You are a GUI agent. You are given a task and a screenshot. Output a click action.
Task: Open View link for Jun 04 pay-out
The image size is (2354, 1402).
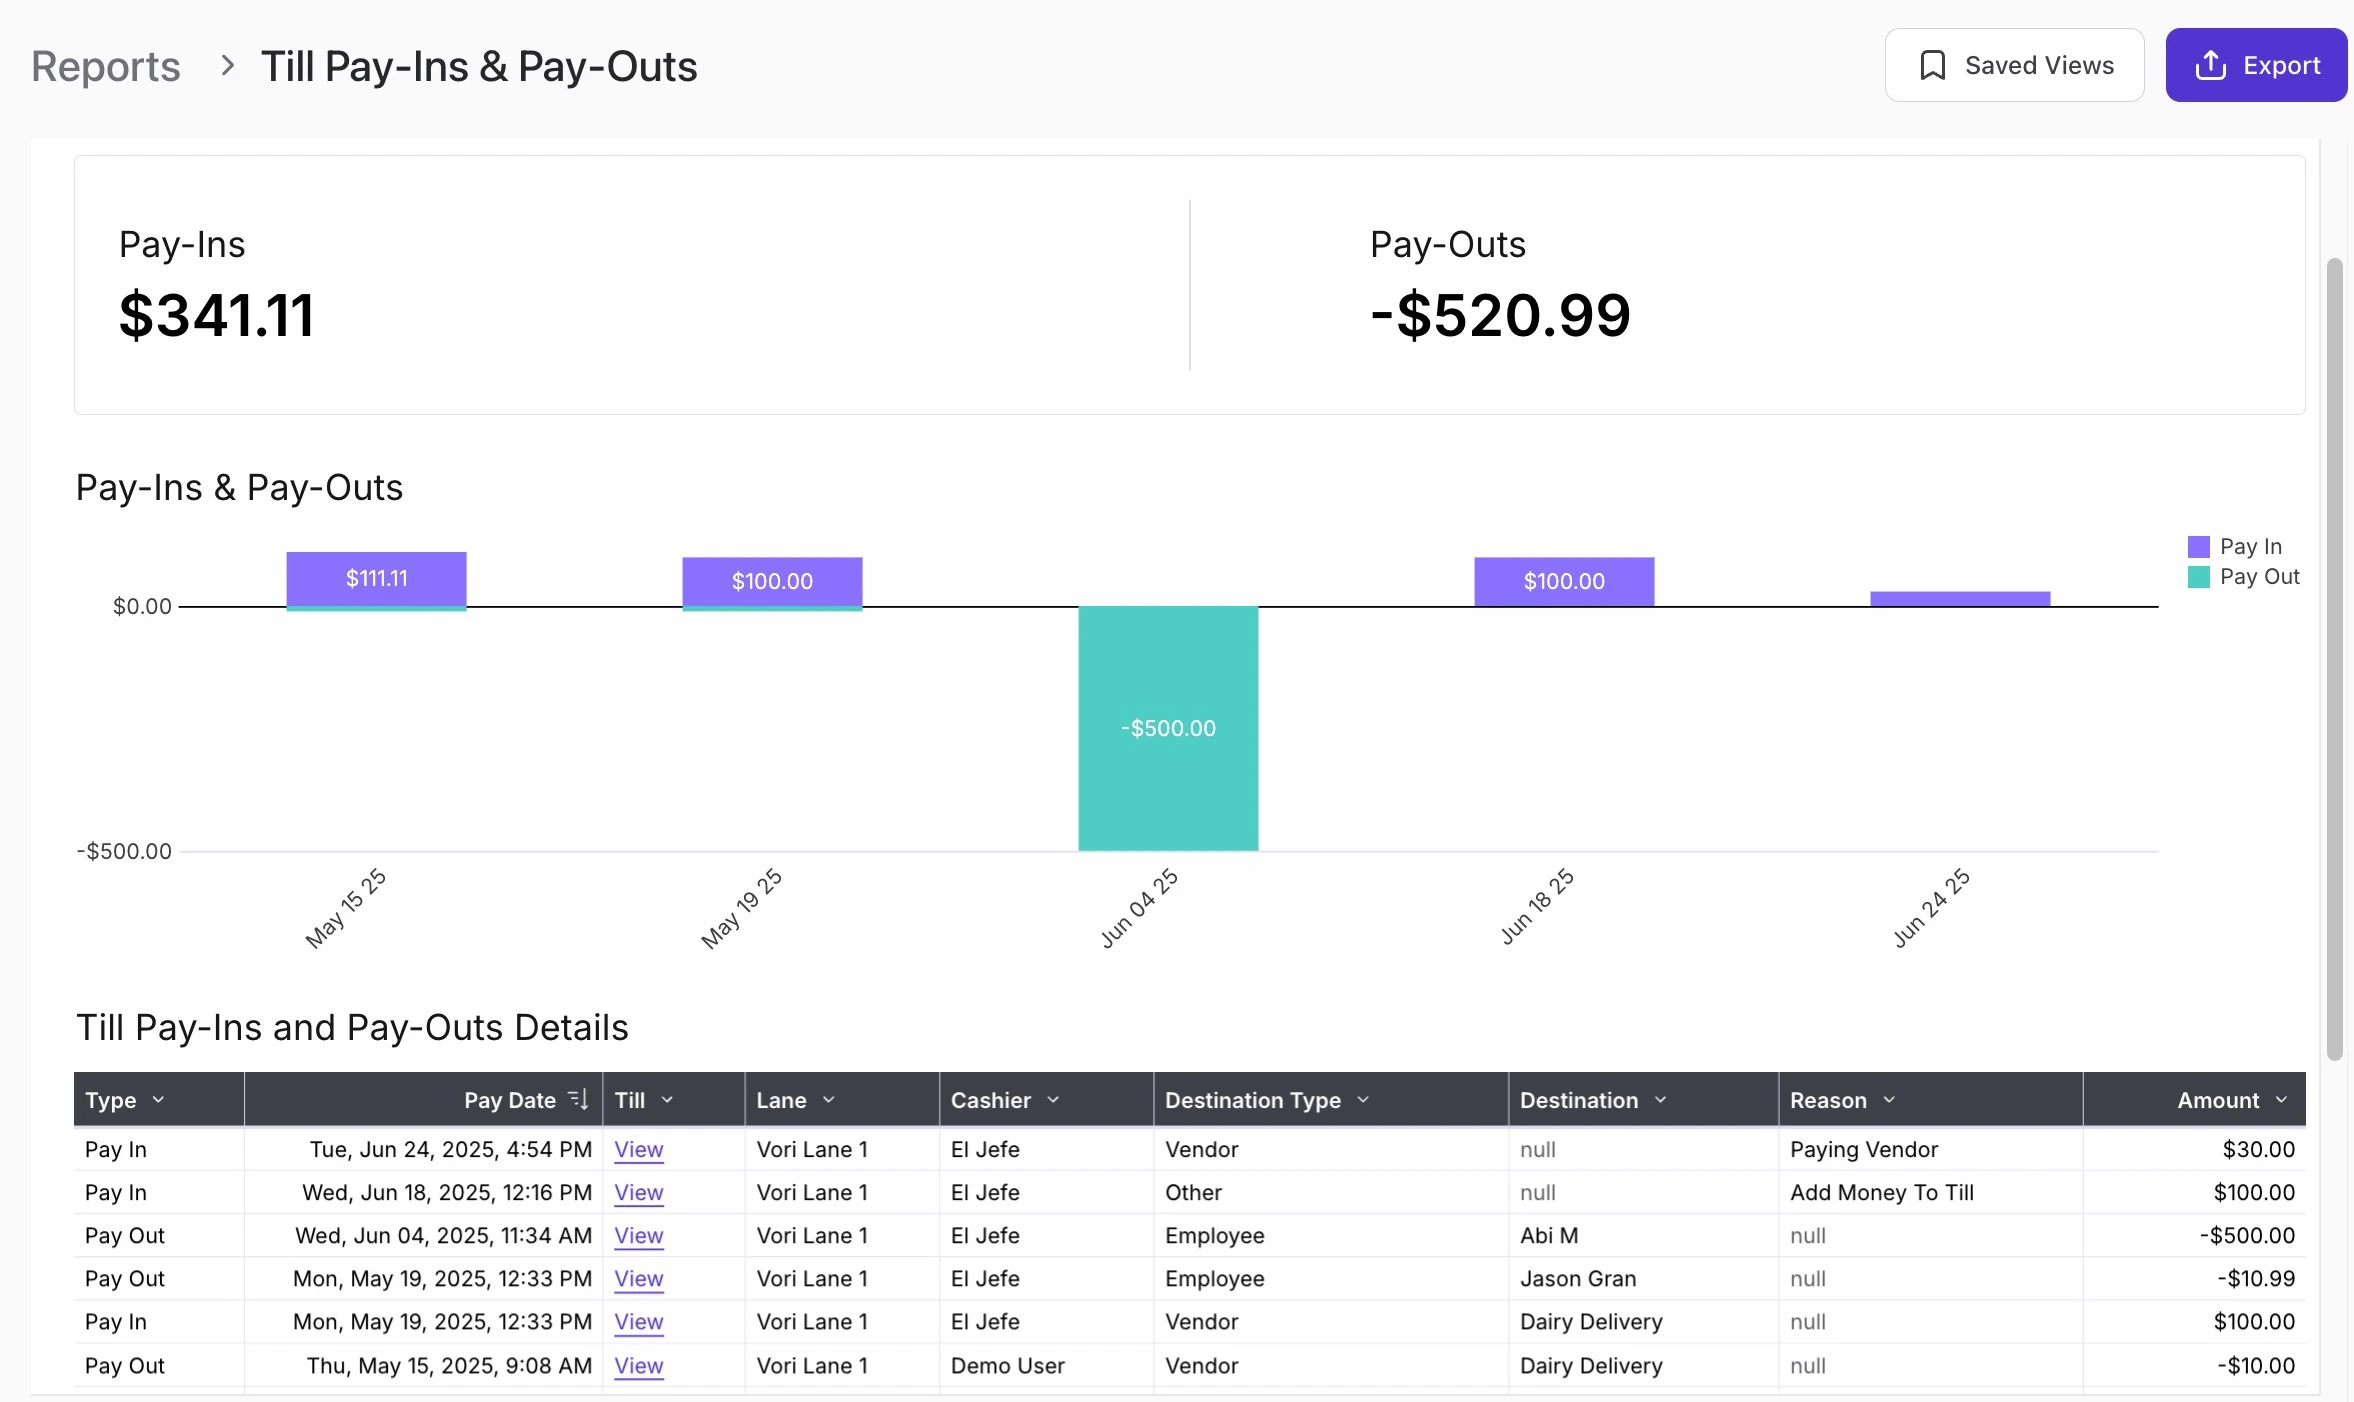click(x=638, y=1235)
